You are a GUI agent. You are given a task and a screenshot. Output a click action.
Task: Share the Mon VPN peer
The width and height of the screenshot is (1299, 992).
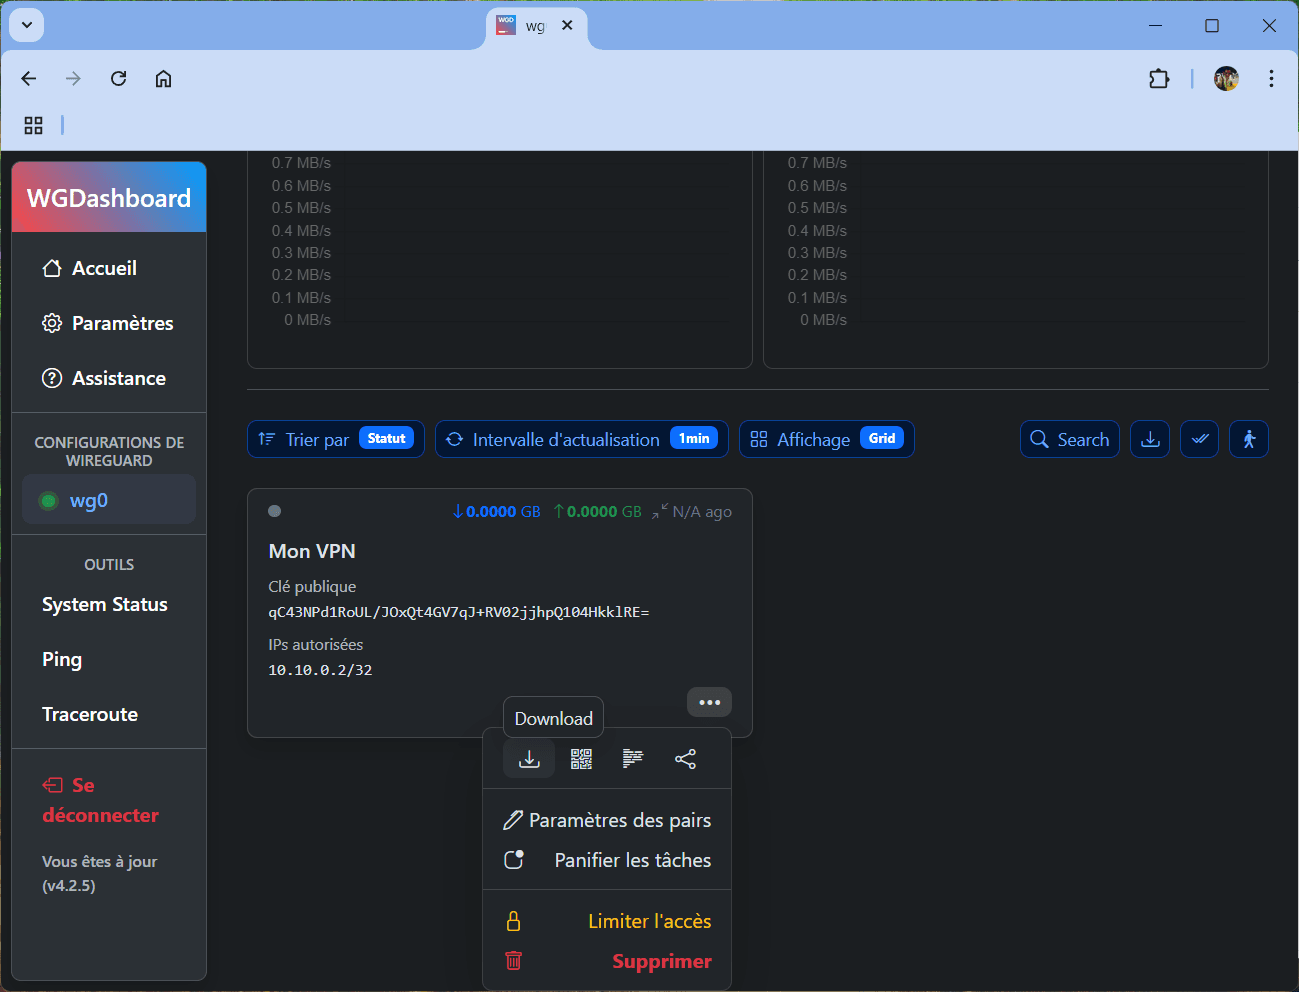(x=685, y=759)
